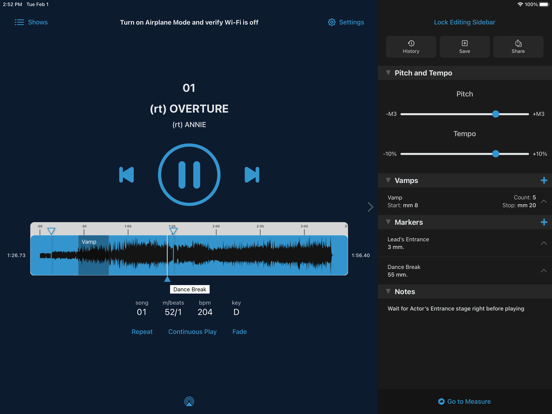Add a new marker
This screenshot has width=552, height=414.
544,222
